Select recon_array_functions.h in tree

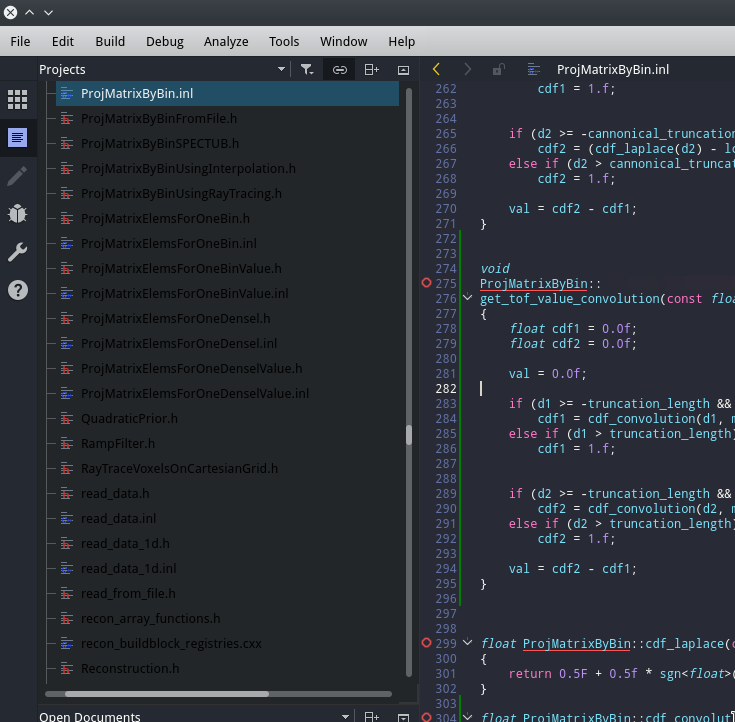(x=150, y=618)
